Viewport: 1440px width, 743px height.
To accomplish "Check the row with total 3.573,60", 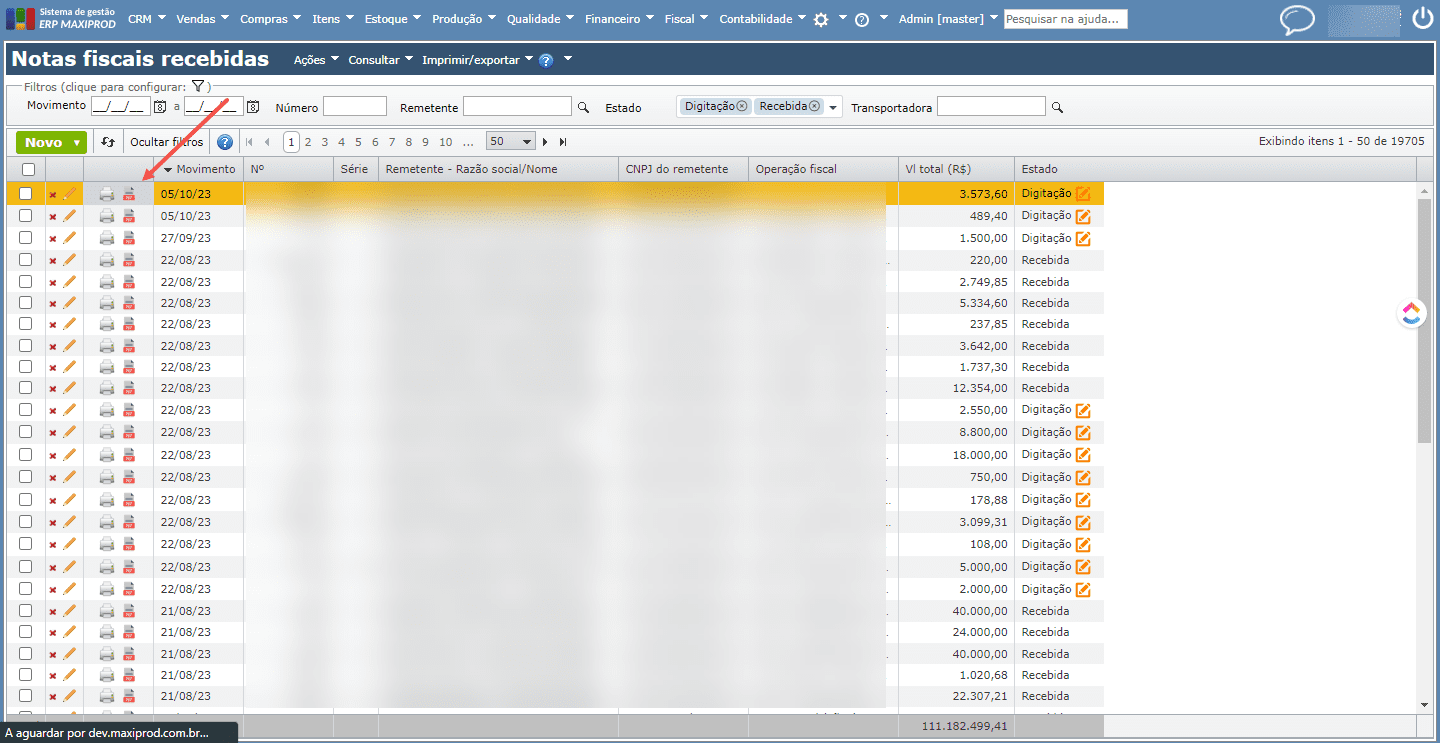I will [26, 194].
